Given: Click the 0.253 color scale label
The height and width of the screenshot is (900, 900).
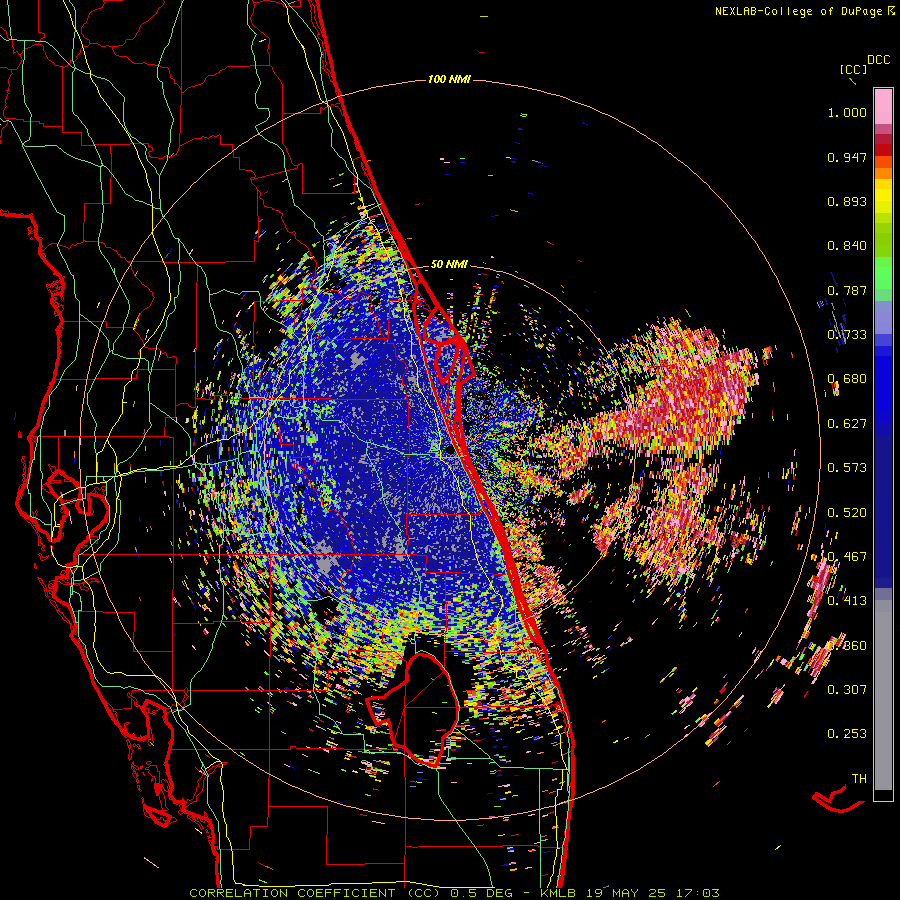Looking at the screenshot, I should tap(847, 734).
